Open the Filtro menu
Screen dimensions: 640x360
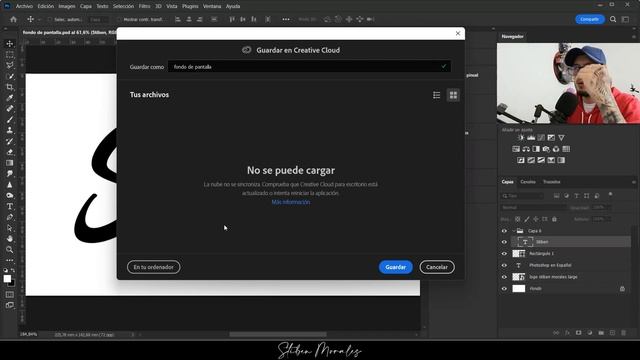[144, 6]
